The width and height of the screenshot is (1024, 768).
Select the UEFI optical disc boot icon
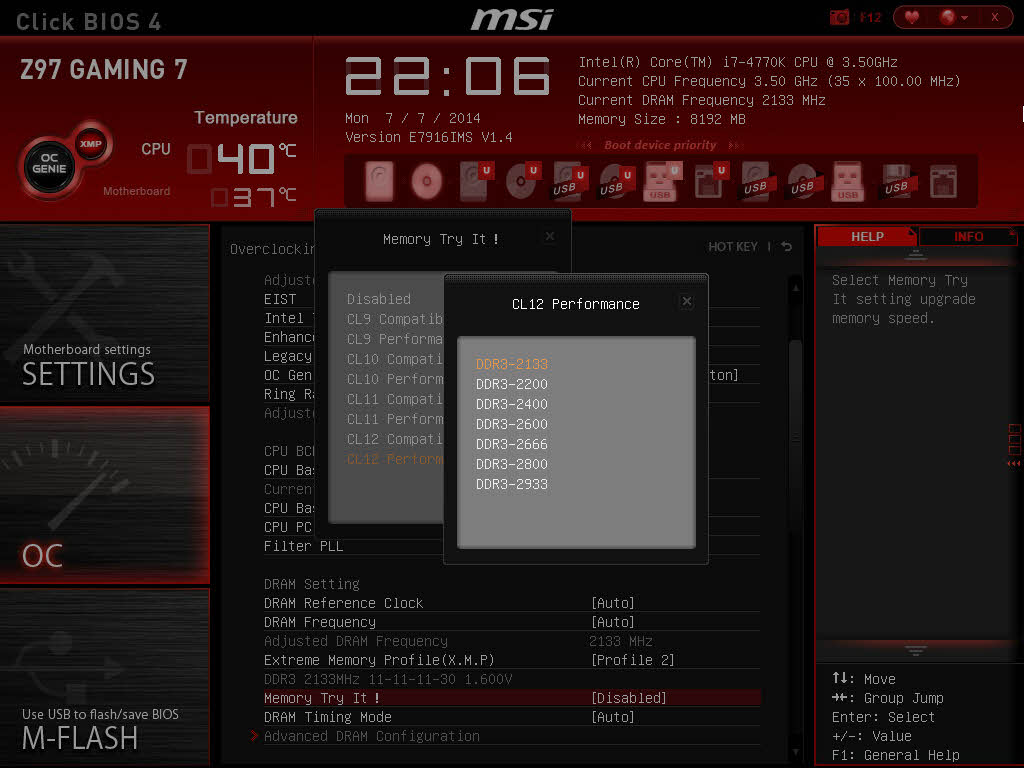click(x=522, y=181)
